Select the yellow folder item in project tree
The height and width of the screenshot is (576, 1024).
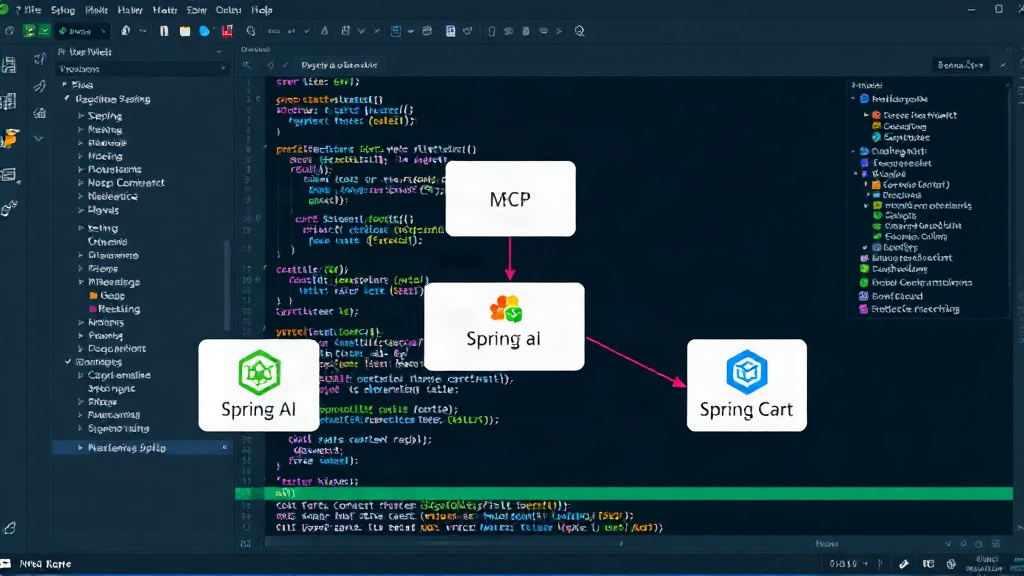click(108, 295)
